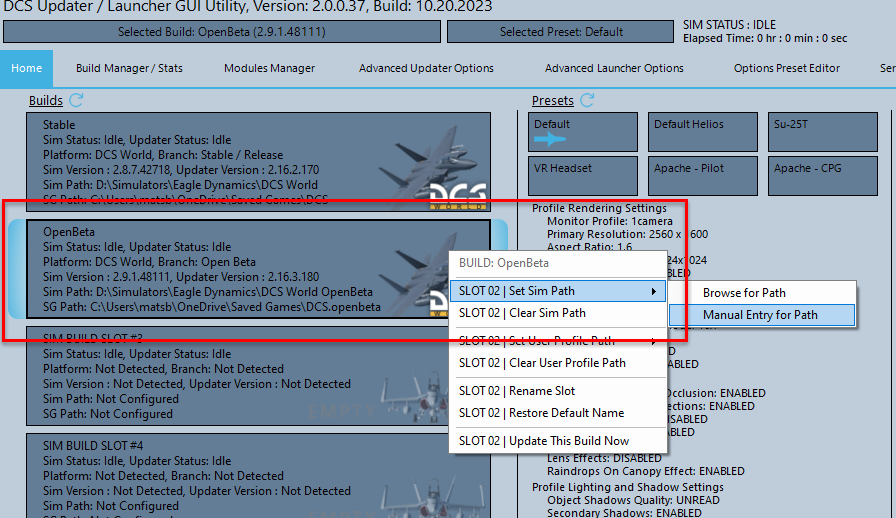The width and height of the screenshot is (896, 518).
Task: Open Advanced Launcher Options tab
Action: 614,69
